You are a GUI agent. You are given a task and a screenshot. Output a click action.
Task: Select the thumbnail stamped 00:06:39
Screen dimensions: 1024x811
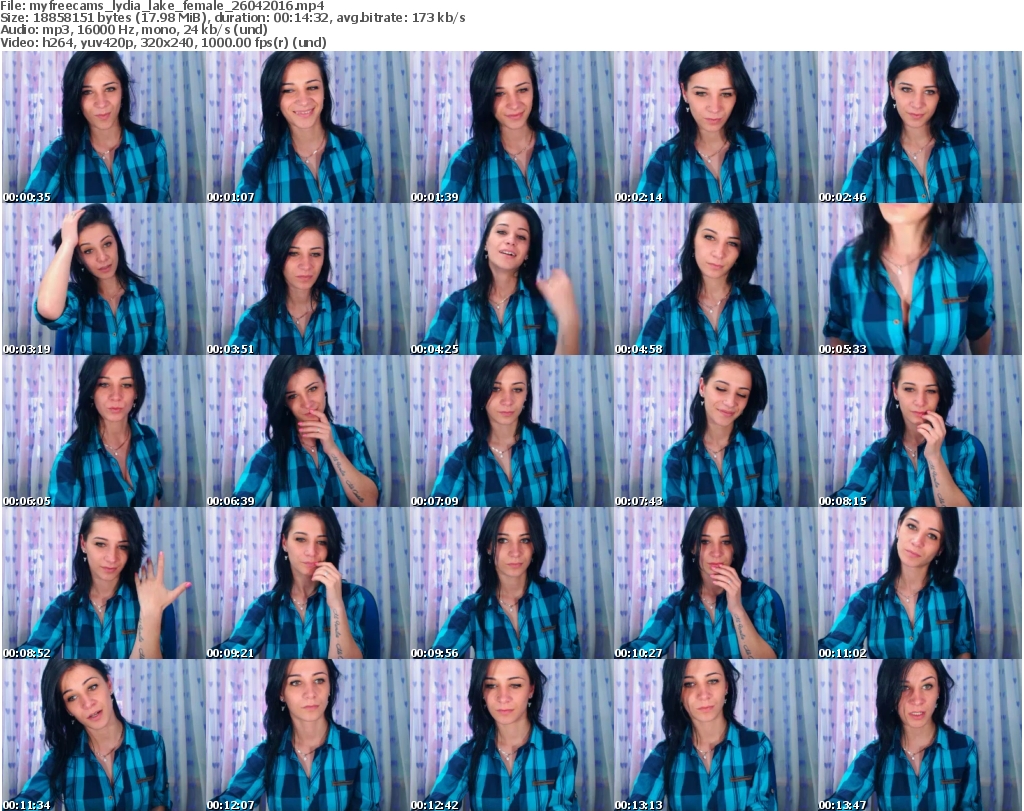click(308, 431)
